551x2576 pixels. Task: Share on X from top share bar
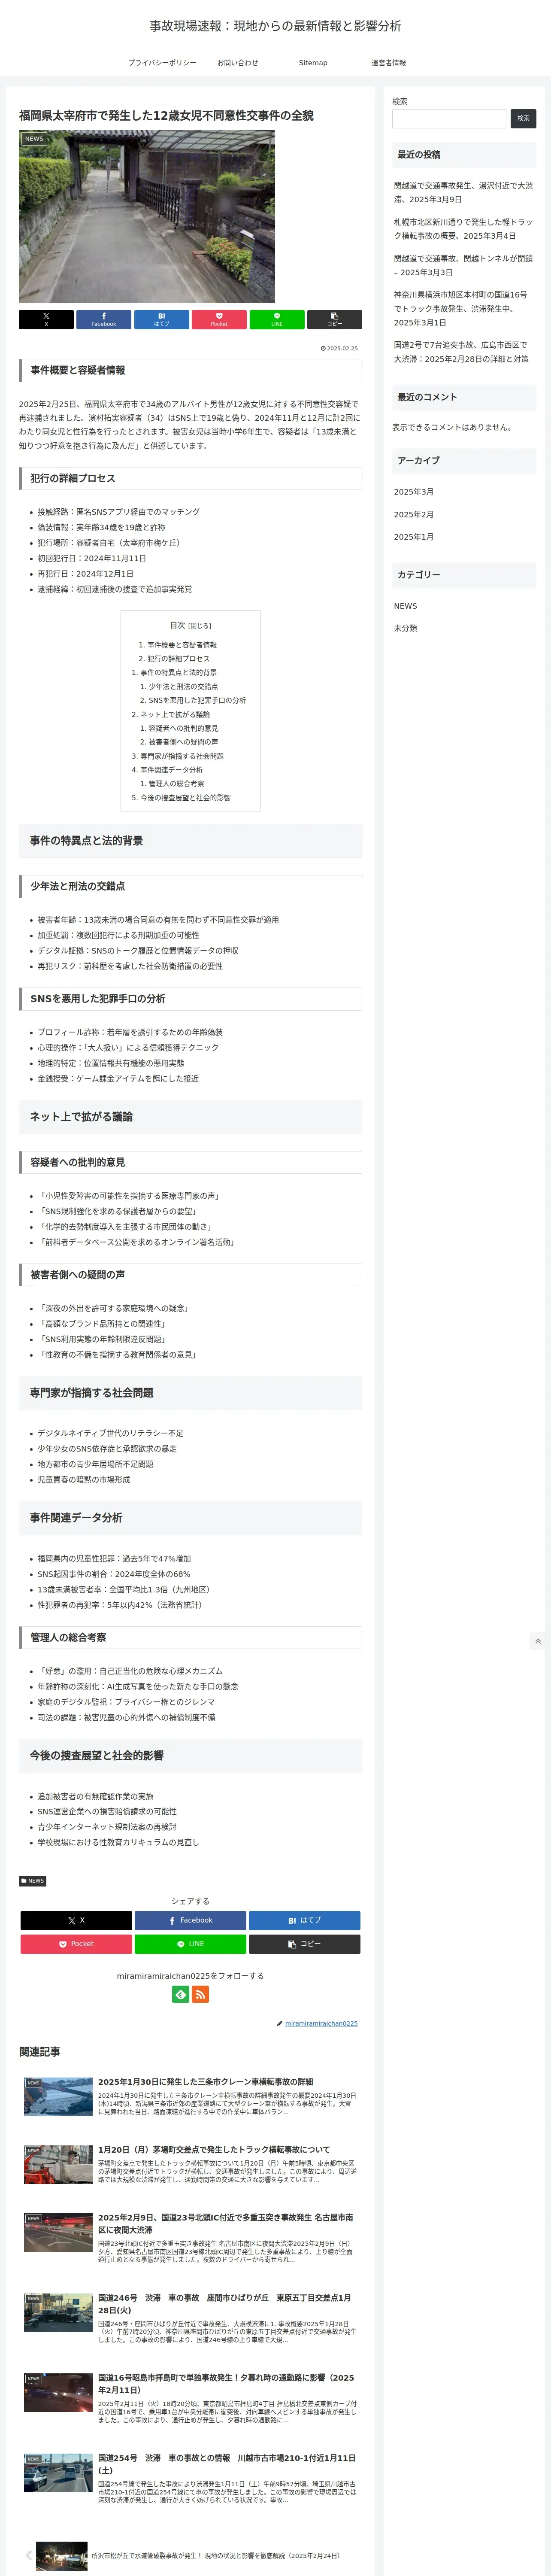pos(46,319)
